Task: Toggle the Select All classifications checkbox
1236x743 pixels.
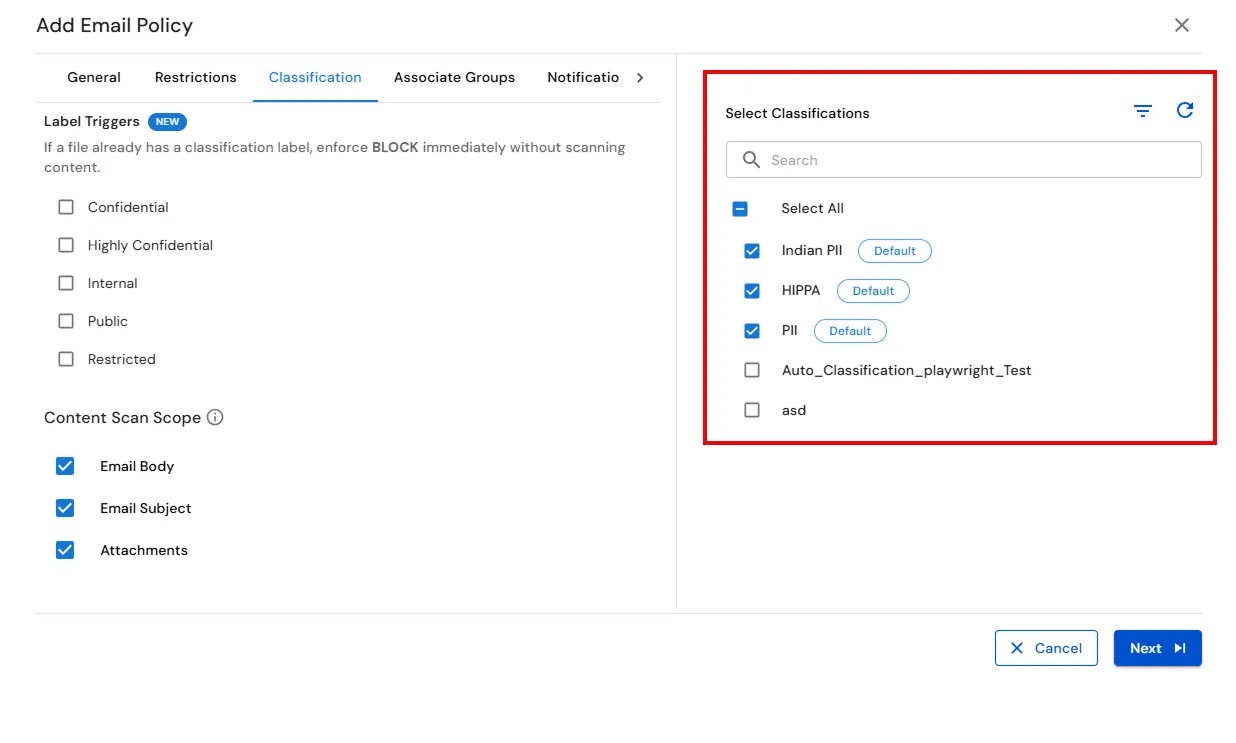Action: 740,209
